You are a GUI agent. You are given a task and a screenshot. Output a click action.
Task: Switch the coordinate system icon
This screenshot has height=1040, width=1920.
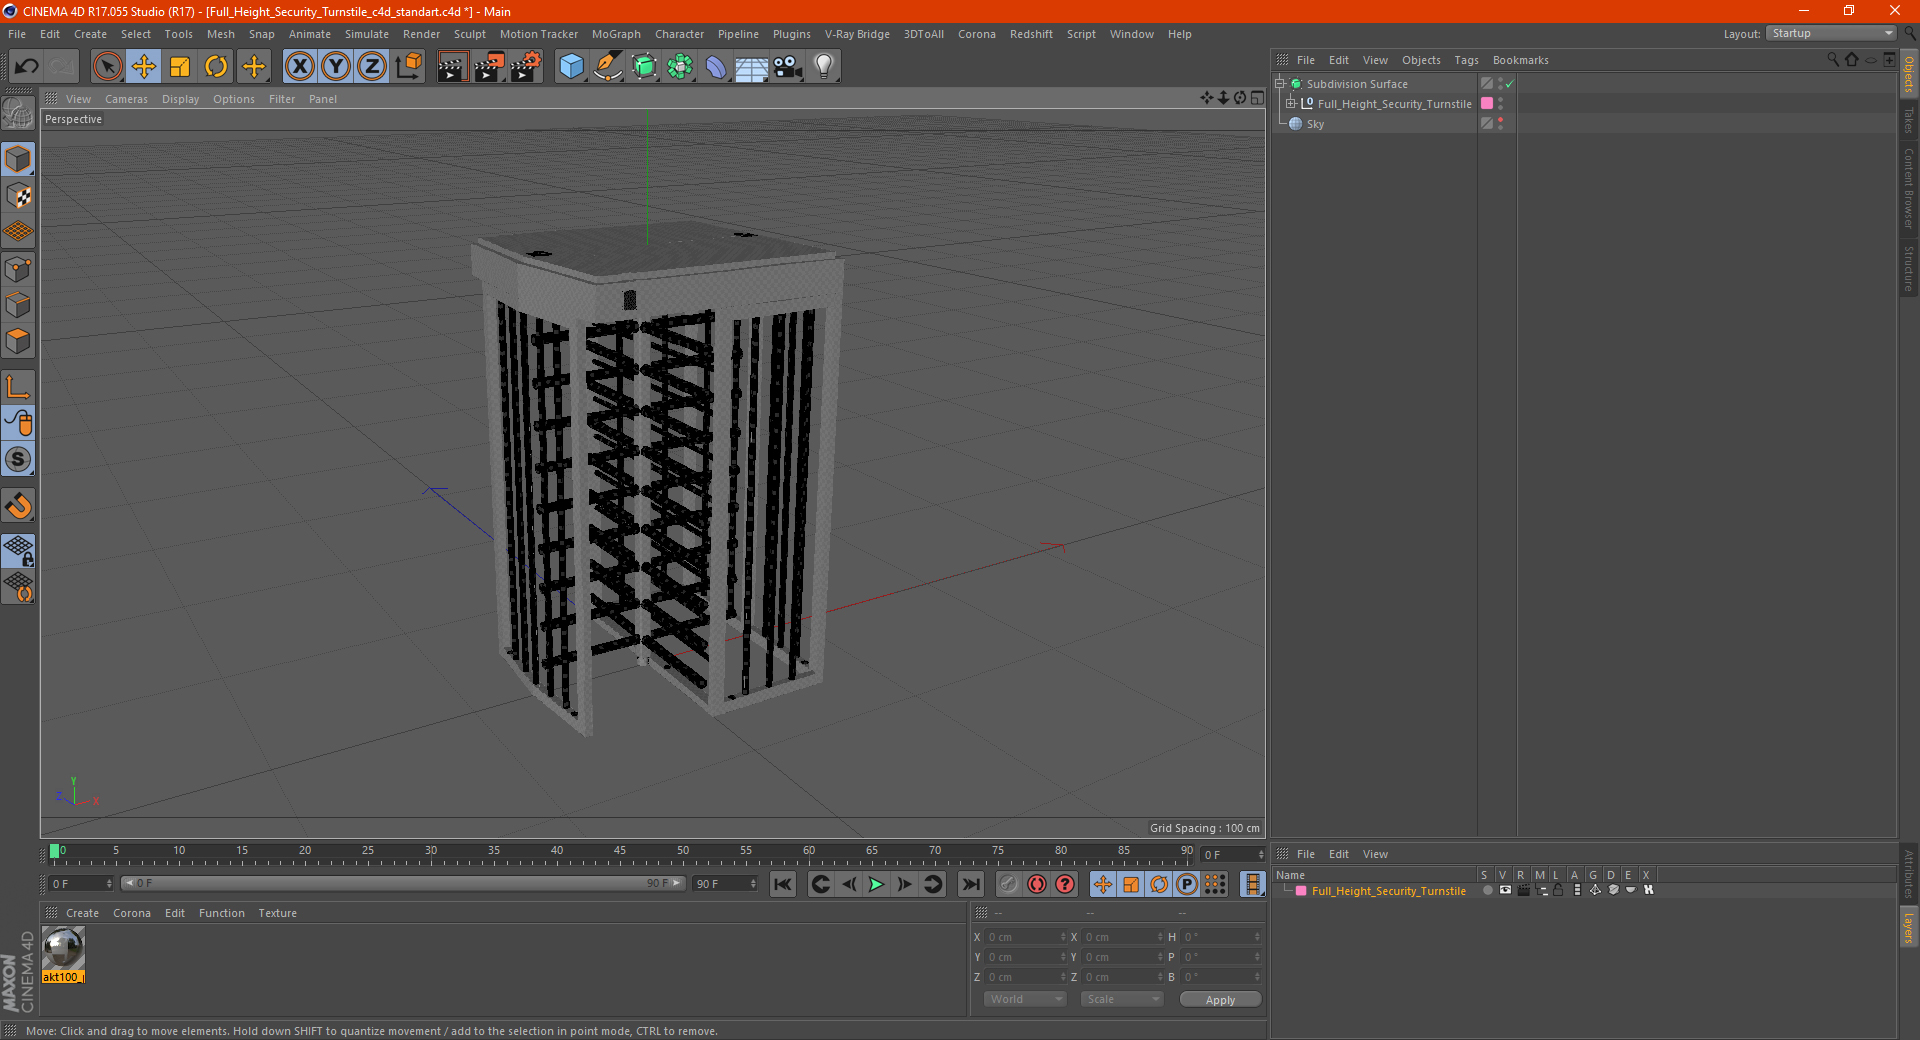(x=408, y=67)
